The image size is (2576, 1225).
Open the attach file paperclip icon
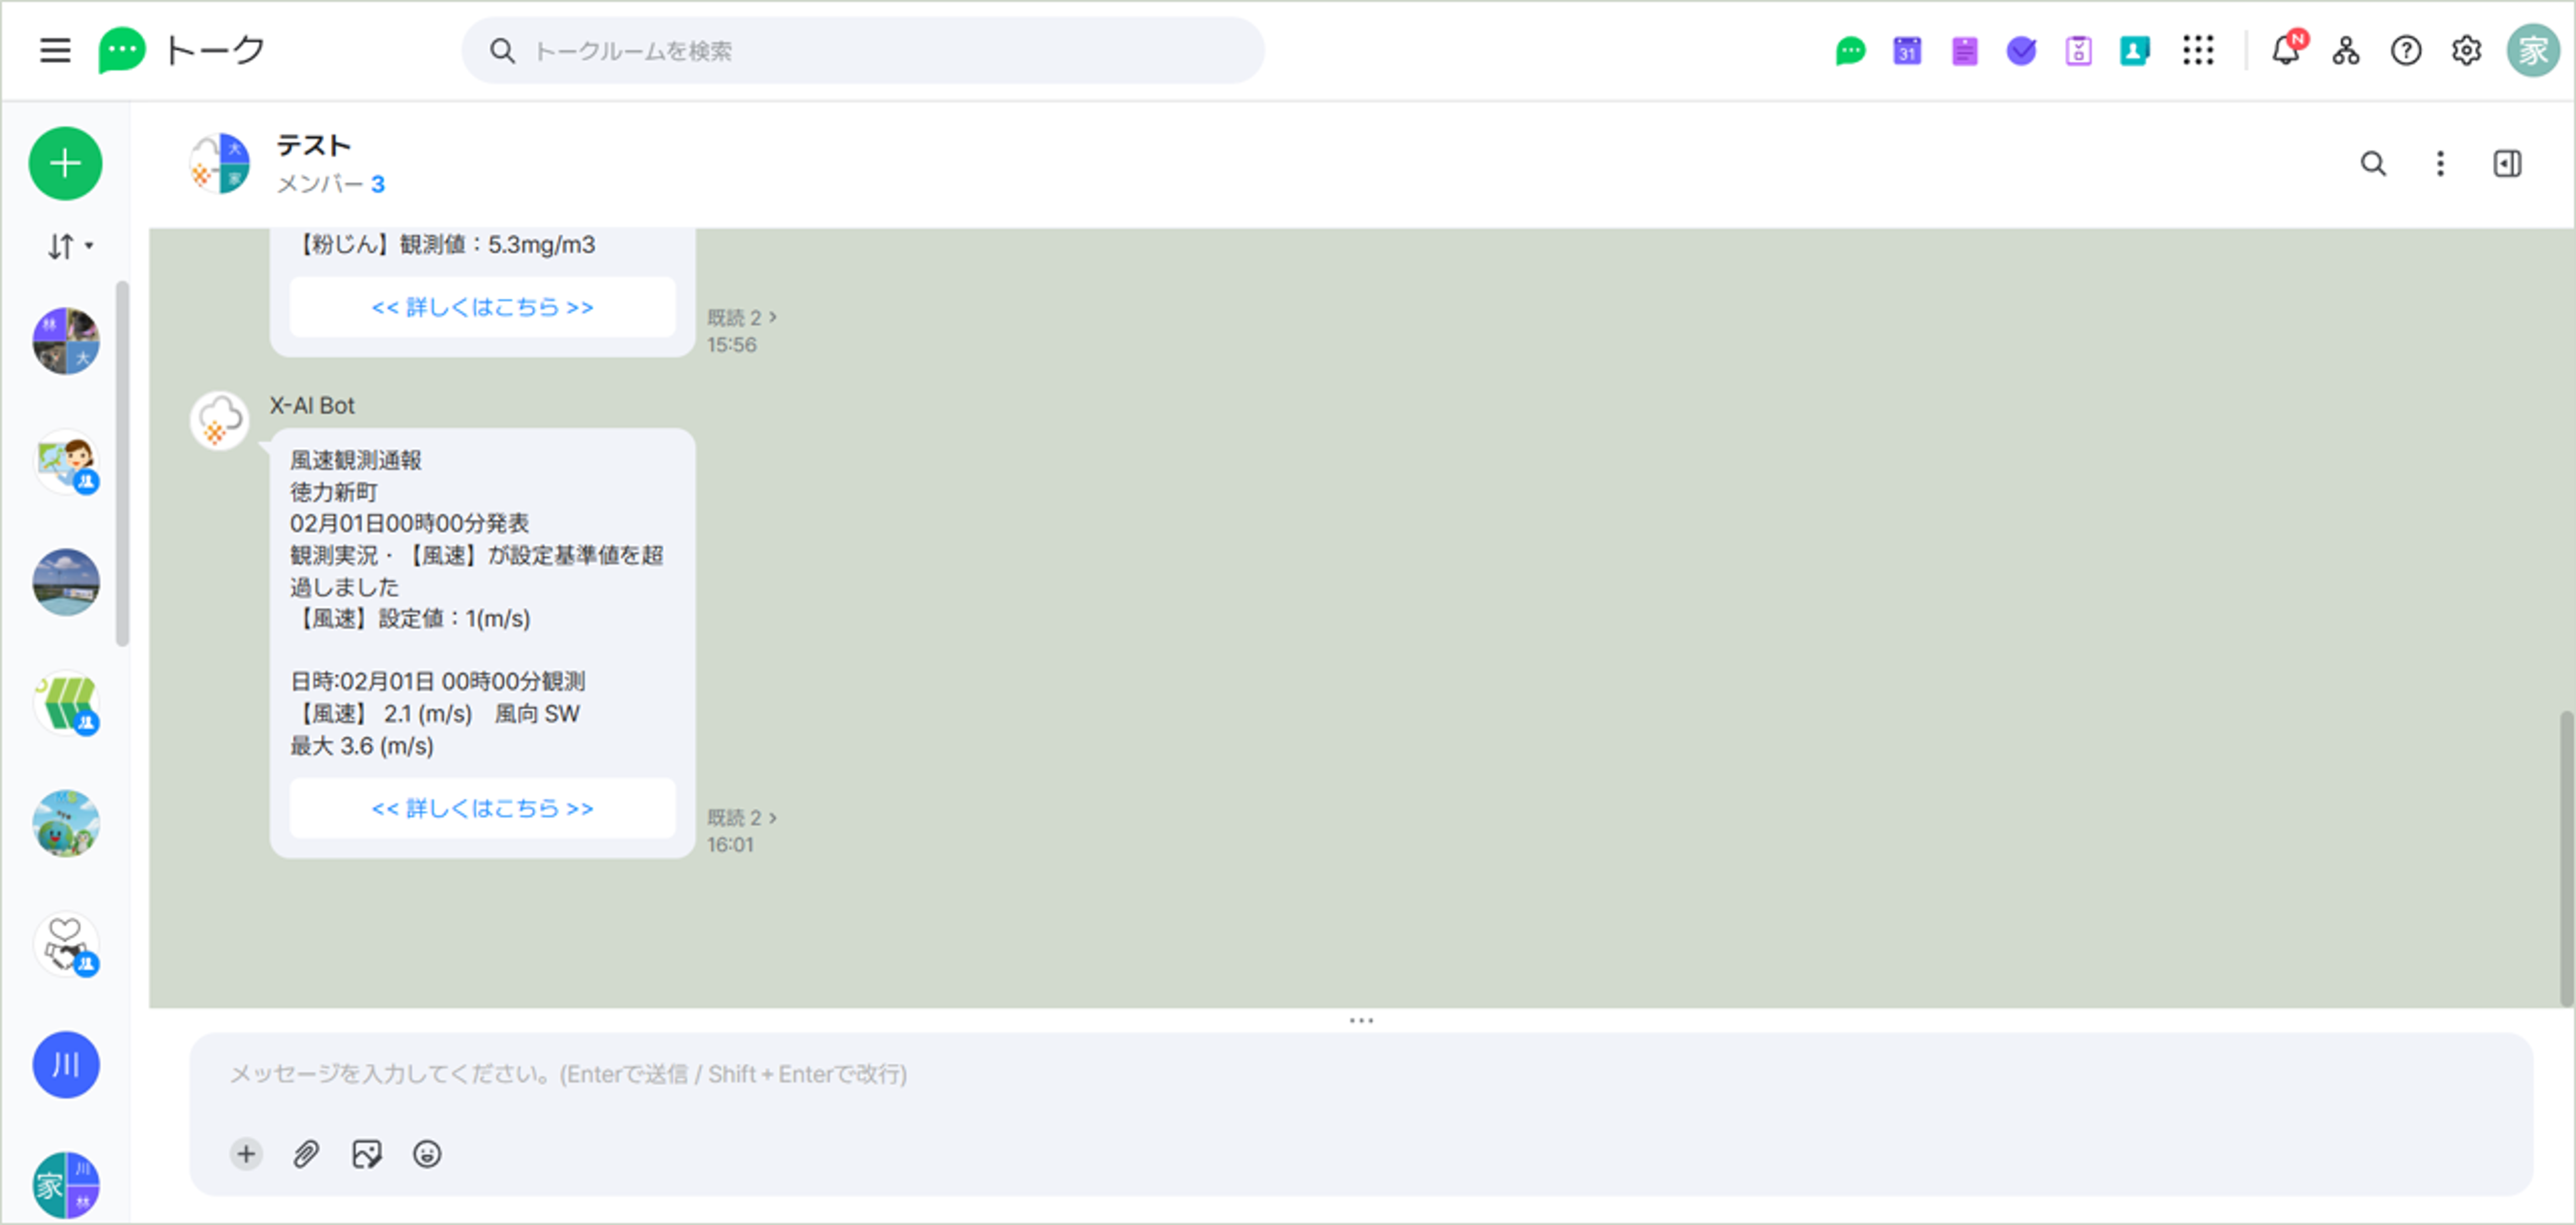(306, 1153)
